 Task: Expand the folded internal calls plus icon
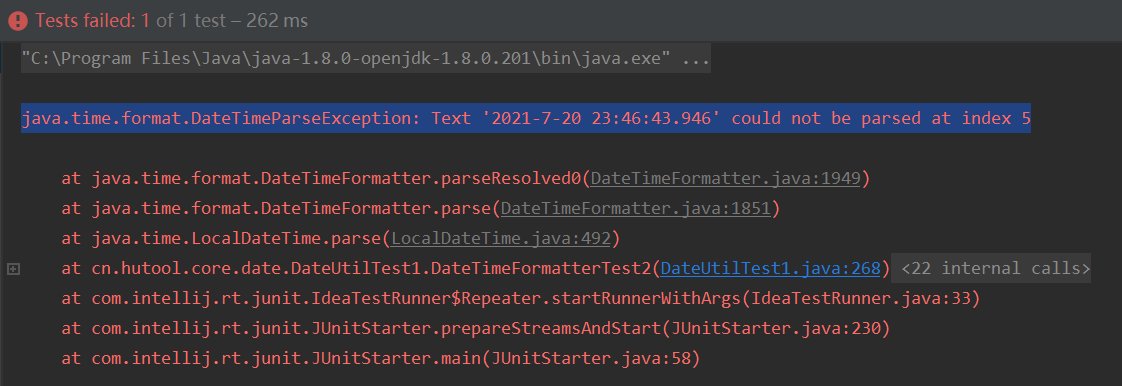point(12,269)
